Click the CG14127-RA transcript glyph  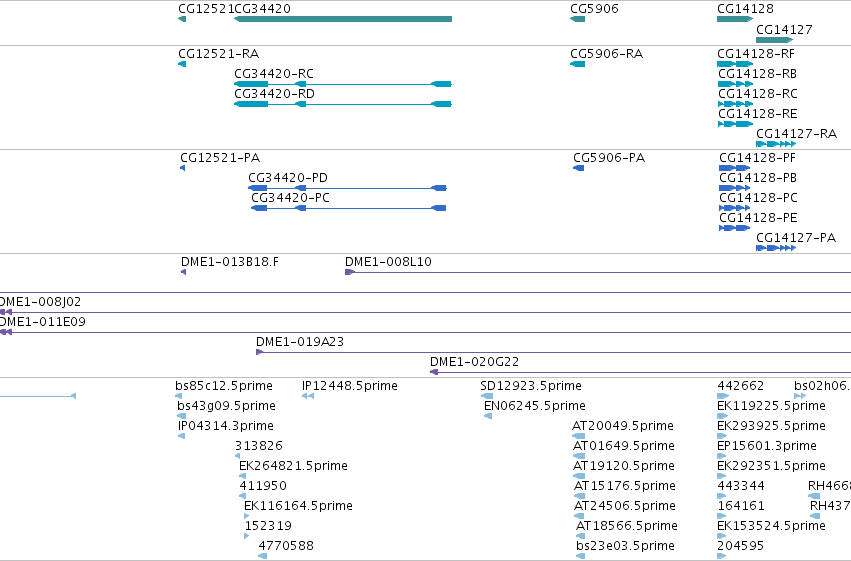coord(776,144)
